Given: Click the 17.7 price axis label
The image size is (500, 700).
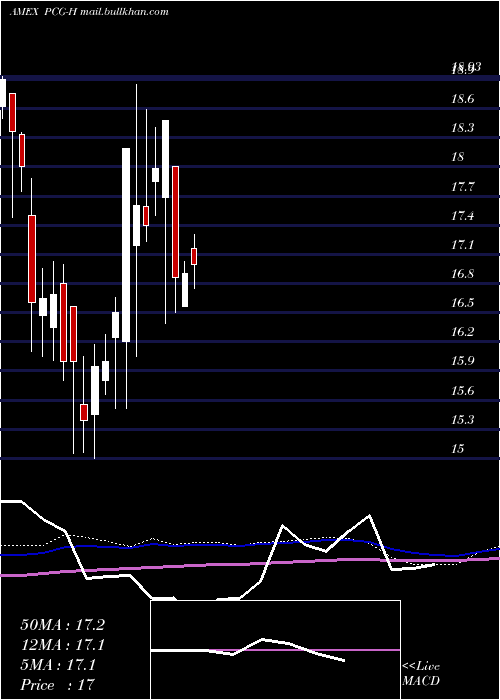Looking at the screenshot, I should tap(462, 187).
